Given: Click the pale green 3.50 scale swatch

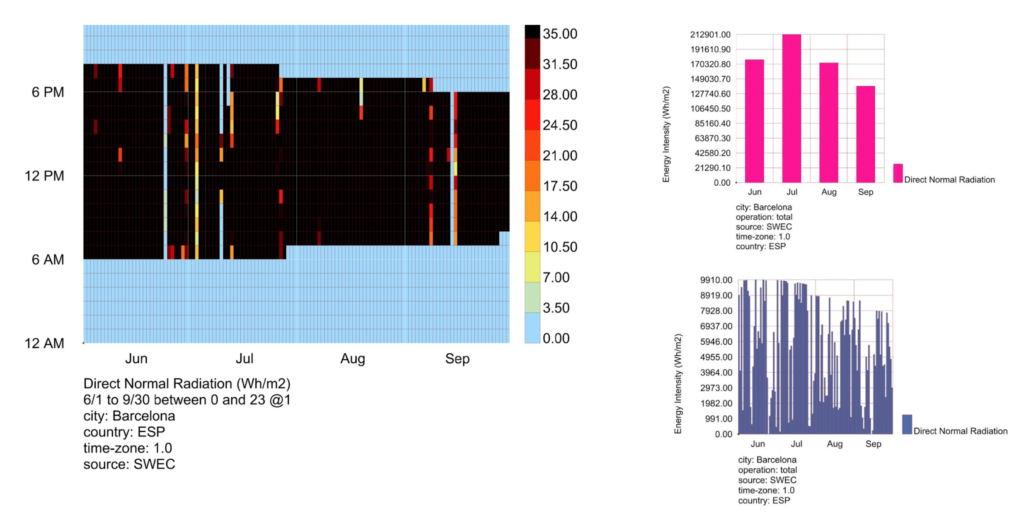Looking at the screenshot, I should (532, 298).
